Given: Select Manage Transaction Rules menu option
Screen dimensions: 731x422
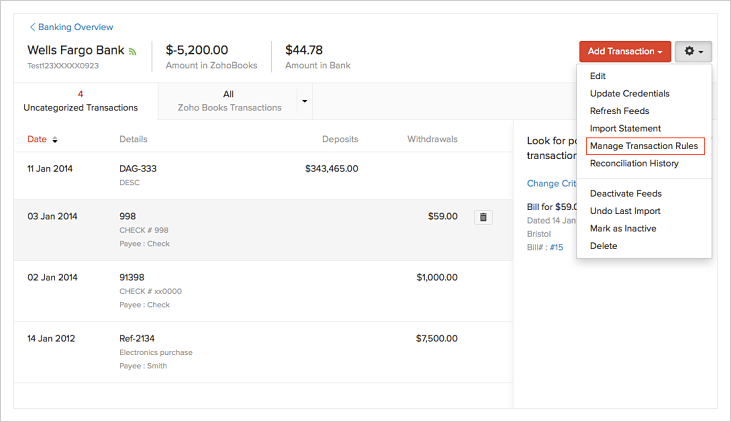Looking at the screenshot, I should (x=644, y=146).
